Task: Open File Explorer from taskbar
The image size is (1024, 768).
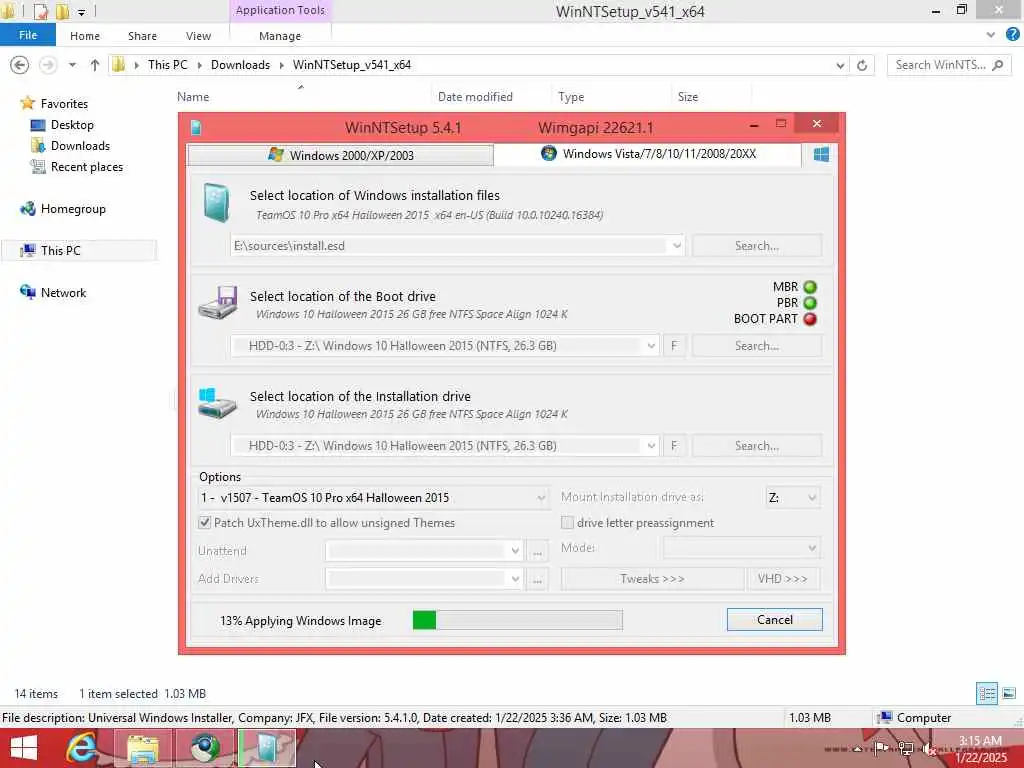Action: (x=143, y=748)
